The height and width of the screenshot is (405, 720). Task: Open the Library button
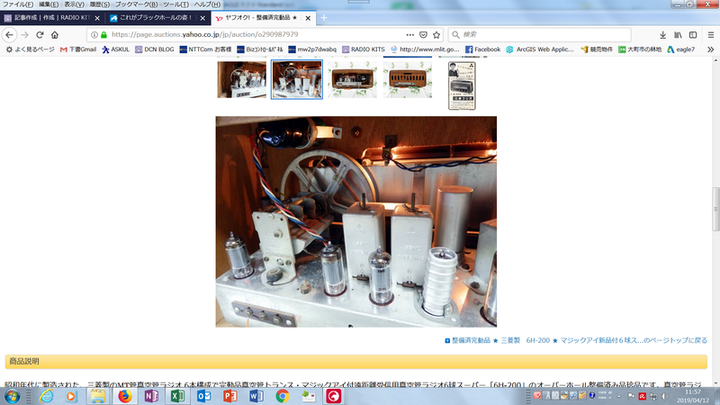click(678, 34)
